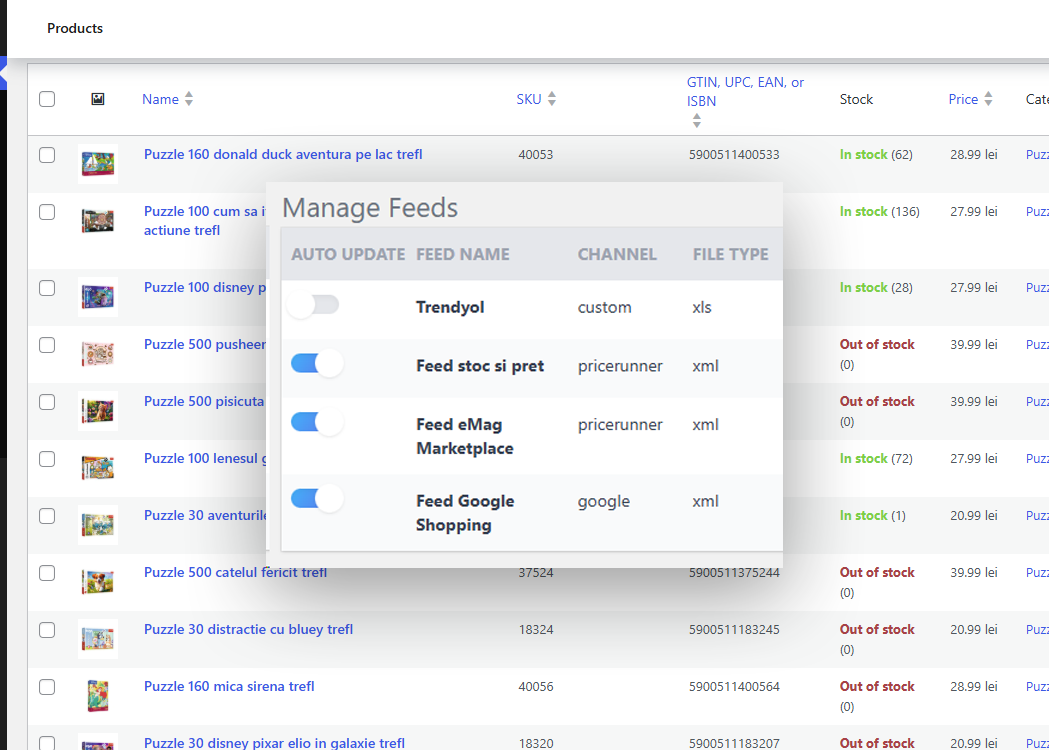
Task: Sort products by Price column
Action: click(963, 99)
